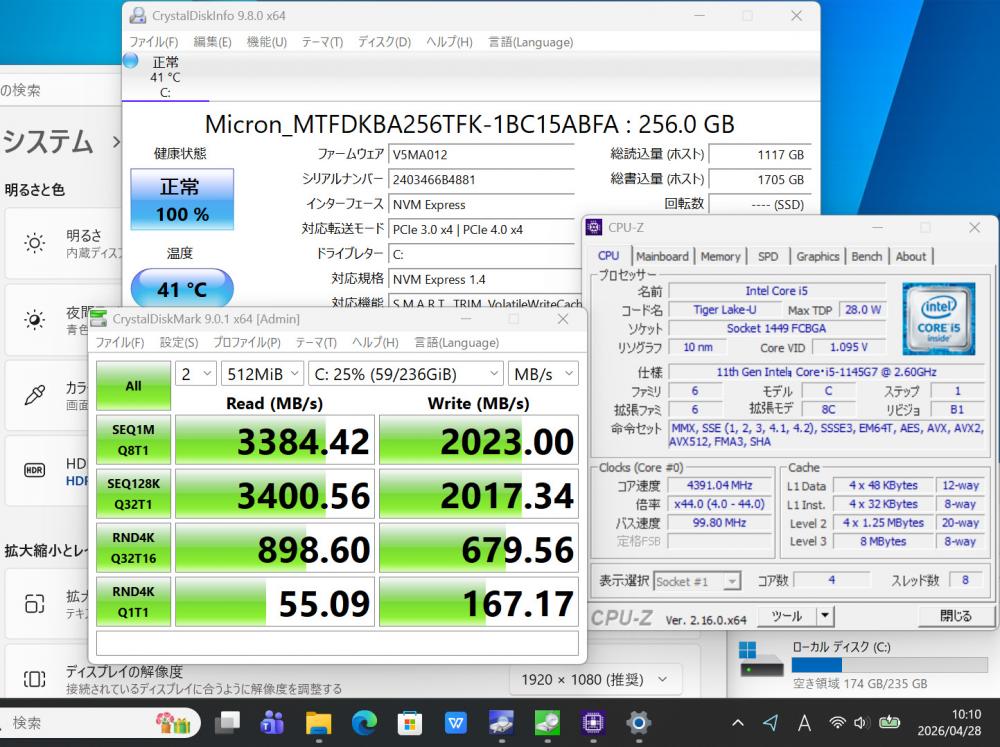This screenshot has height=747, width=1000.
Task: Click the blue health status disk icon
Action: tap(130, 61)
